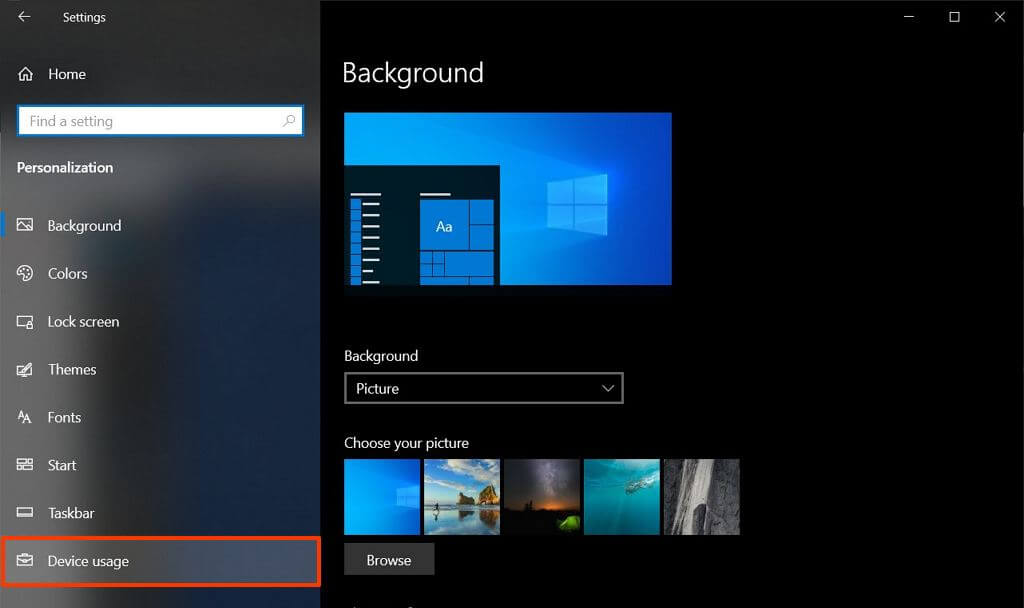
Task: Click the Find a setting search field
Action: tap(160, 121)
